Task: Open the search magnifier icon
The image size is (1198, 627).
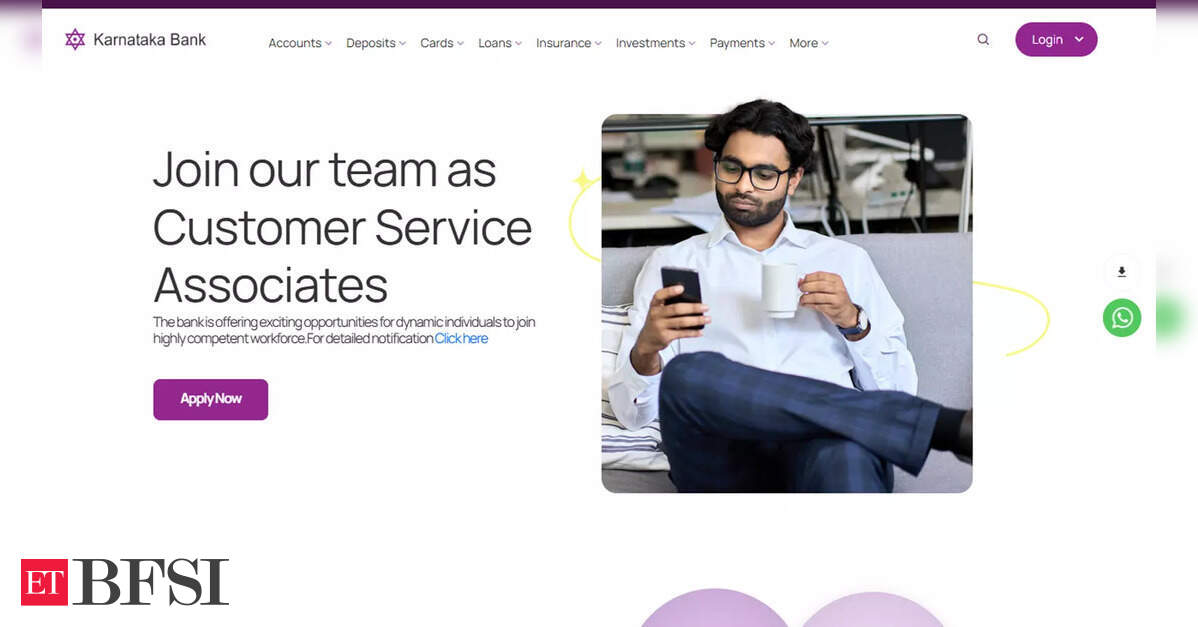Action: click(x=983, y=40)
